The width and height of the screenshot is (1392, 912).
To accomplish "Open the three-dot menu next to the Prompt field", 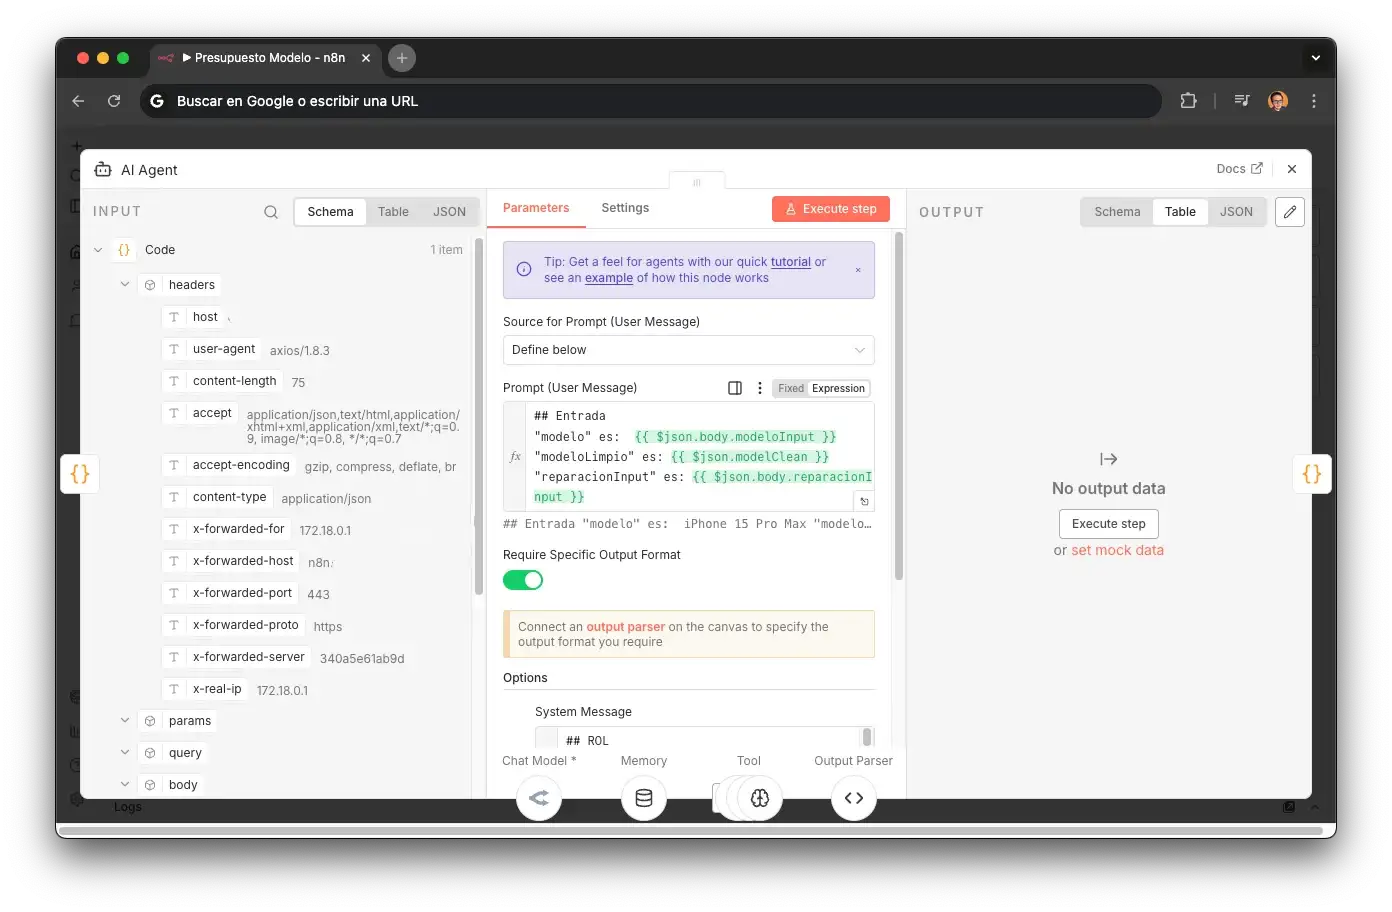I will coord(760,387).
